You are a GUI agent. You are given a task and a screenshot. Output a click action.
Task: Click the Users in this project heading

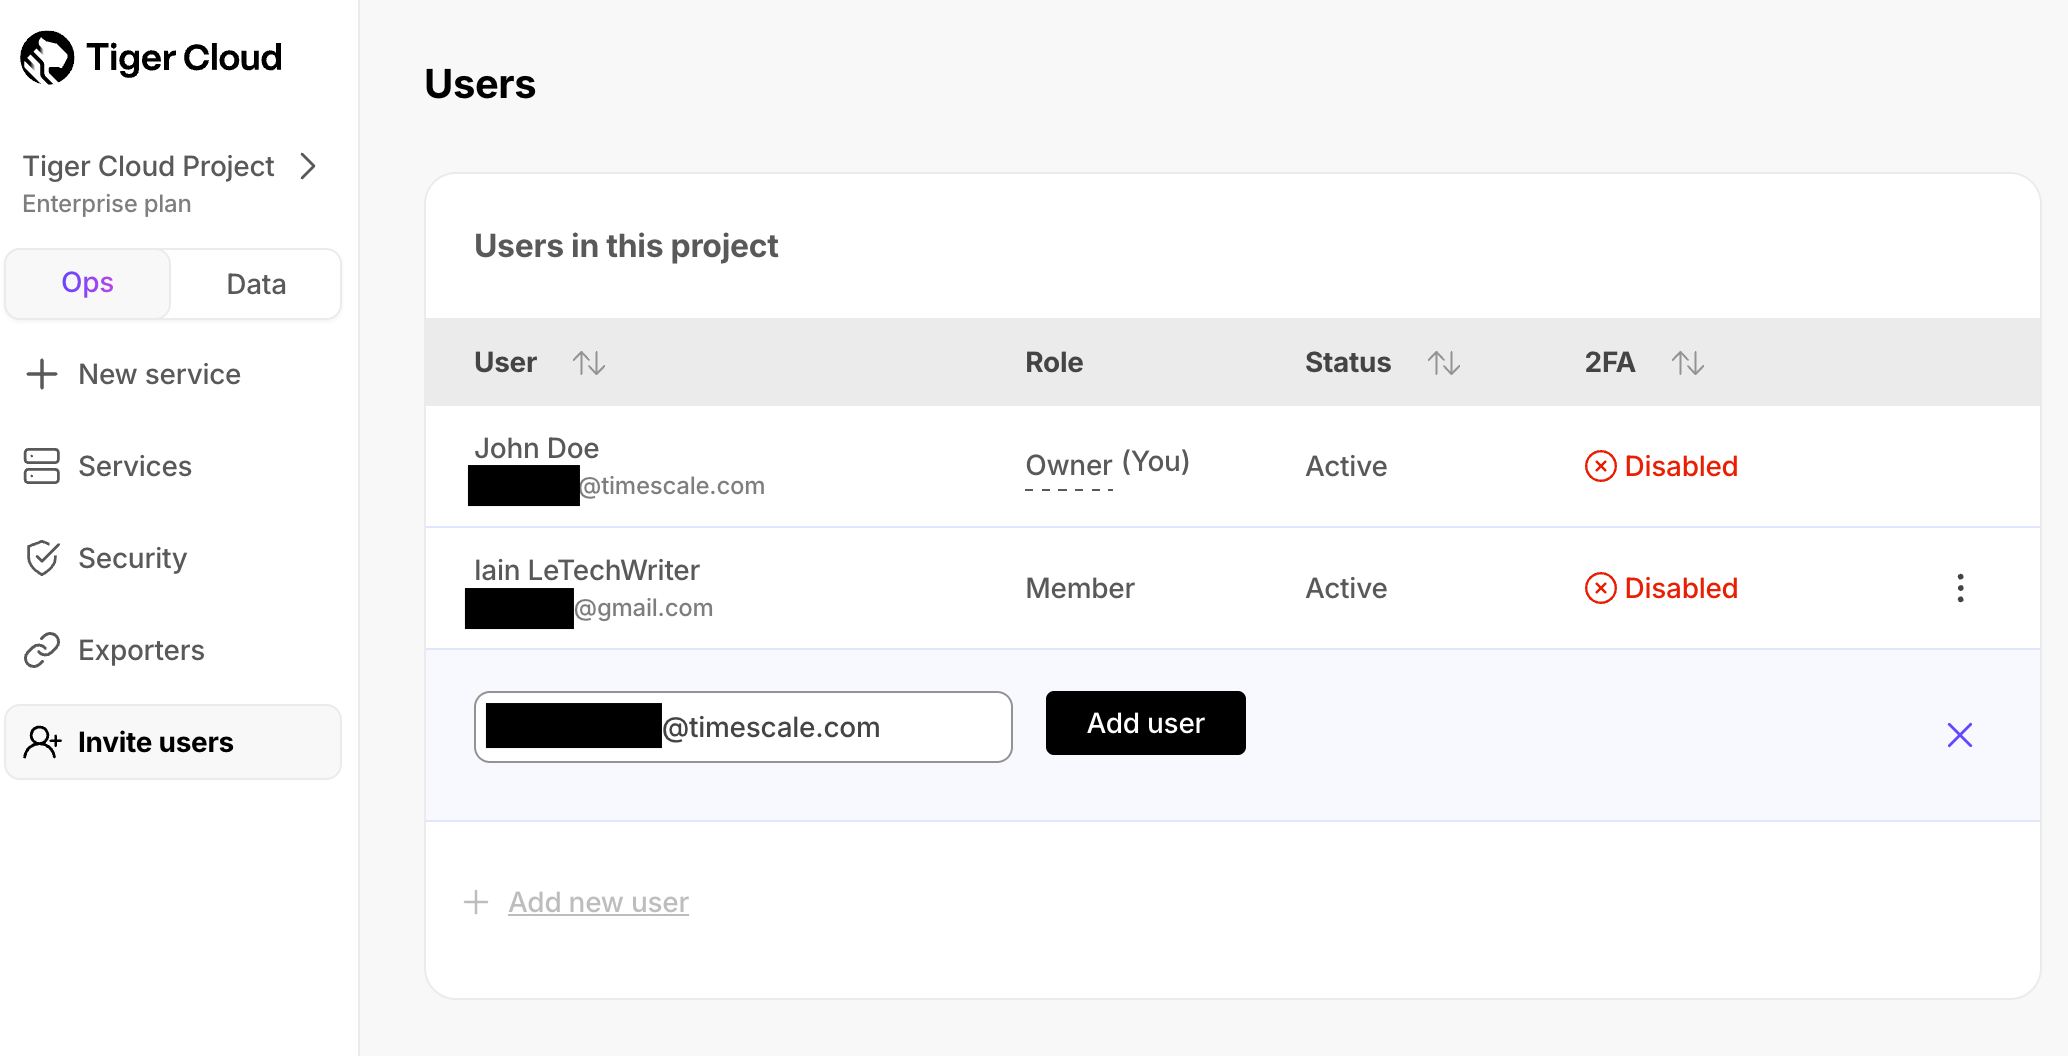[626, 246]
